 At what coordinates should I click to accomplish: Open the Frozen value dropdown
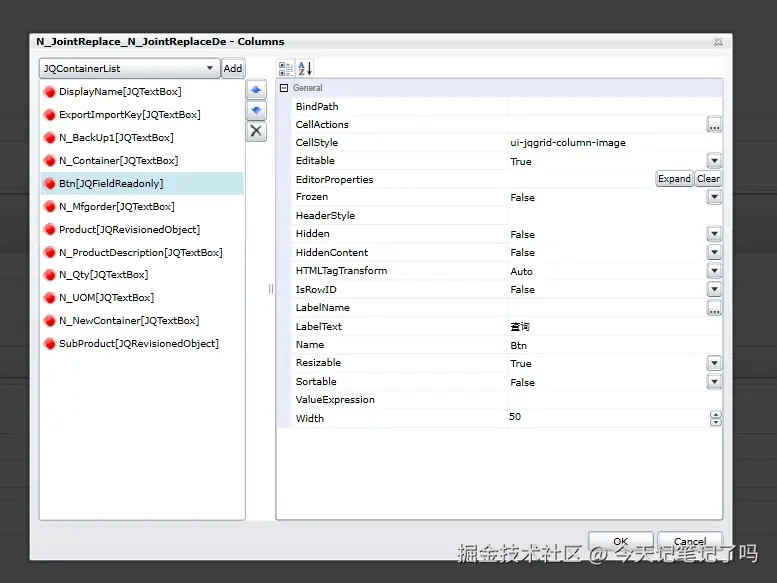pyautogui.click(x=714, y=197)
